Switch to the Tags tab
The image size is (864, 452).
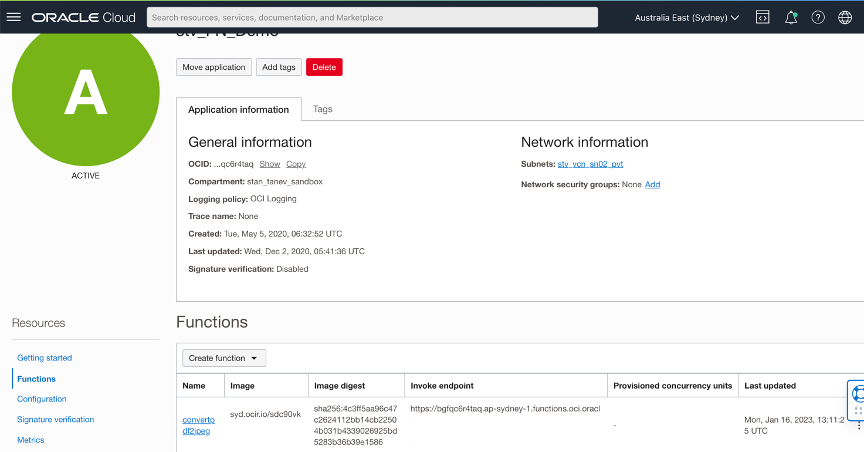(323, 109)
